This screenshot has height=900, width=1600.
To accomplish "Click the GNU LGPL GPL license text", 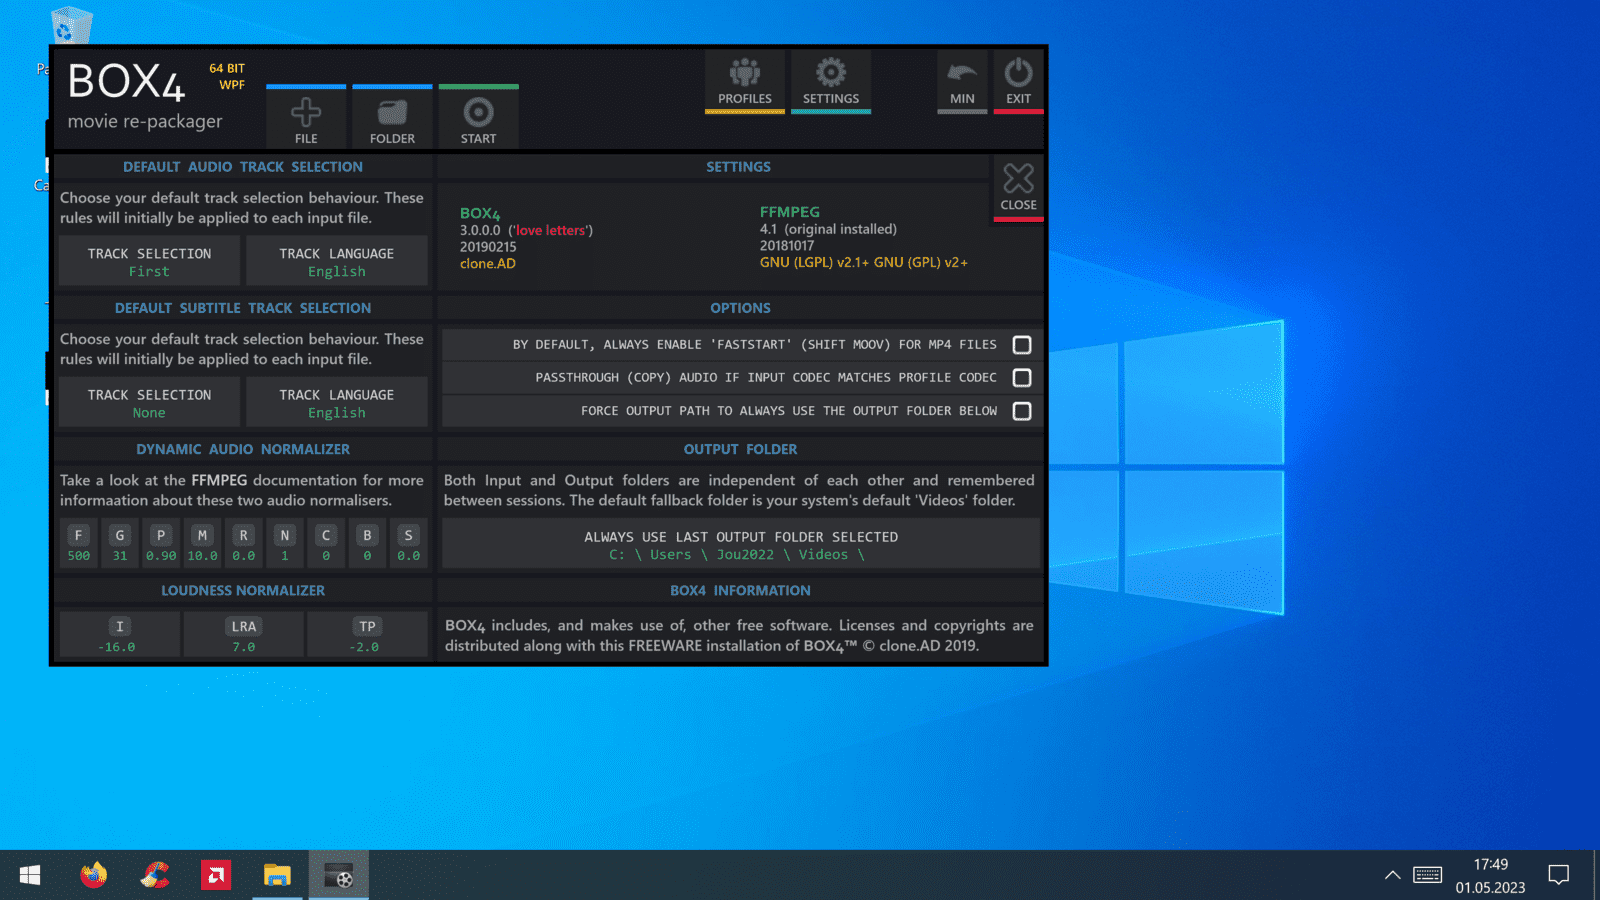I will pos(864,262).
